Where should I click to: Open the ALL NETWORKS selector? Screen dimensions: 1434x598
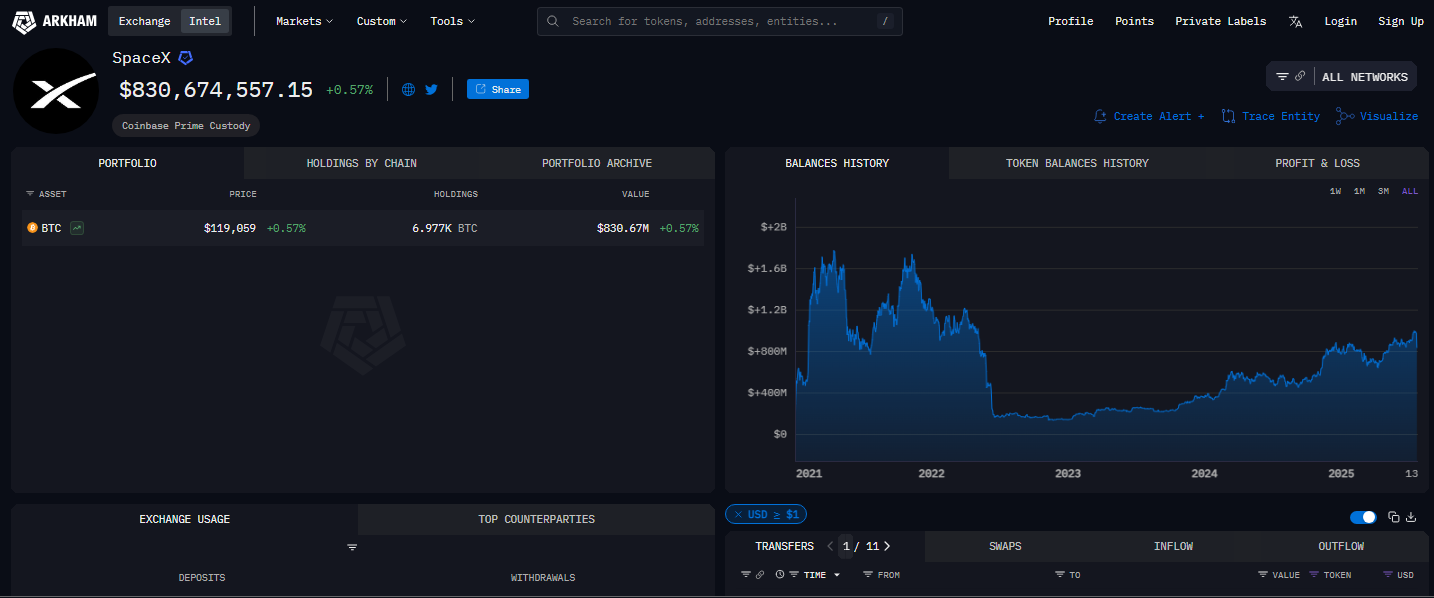tap(1364, 77)
